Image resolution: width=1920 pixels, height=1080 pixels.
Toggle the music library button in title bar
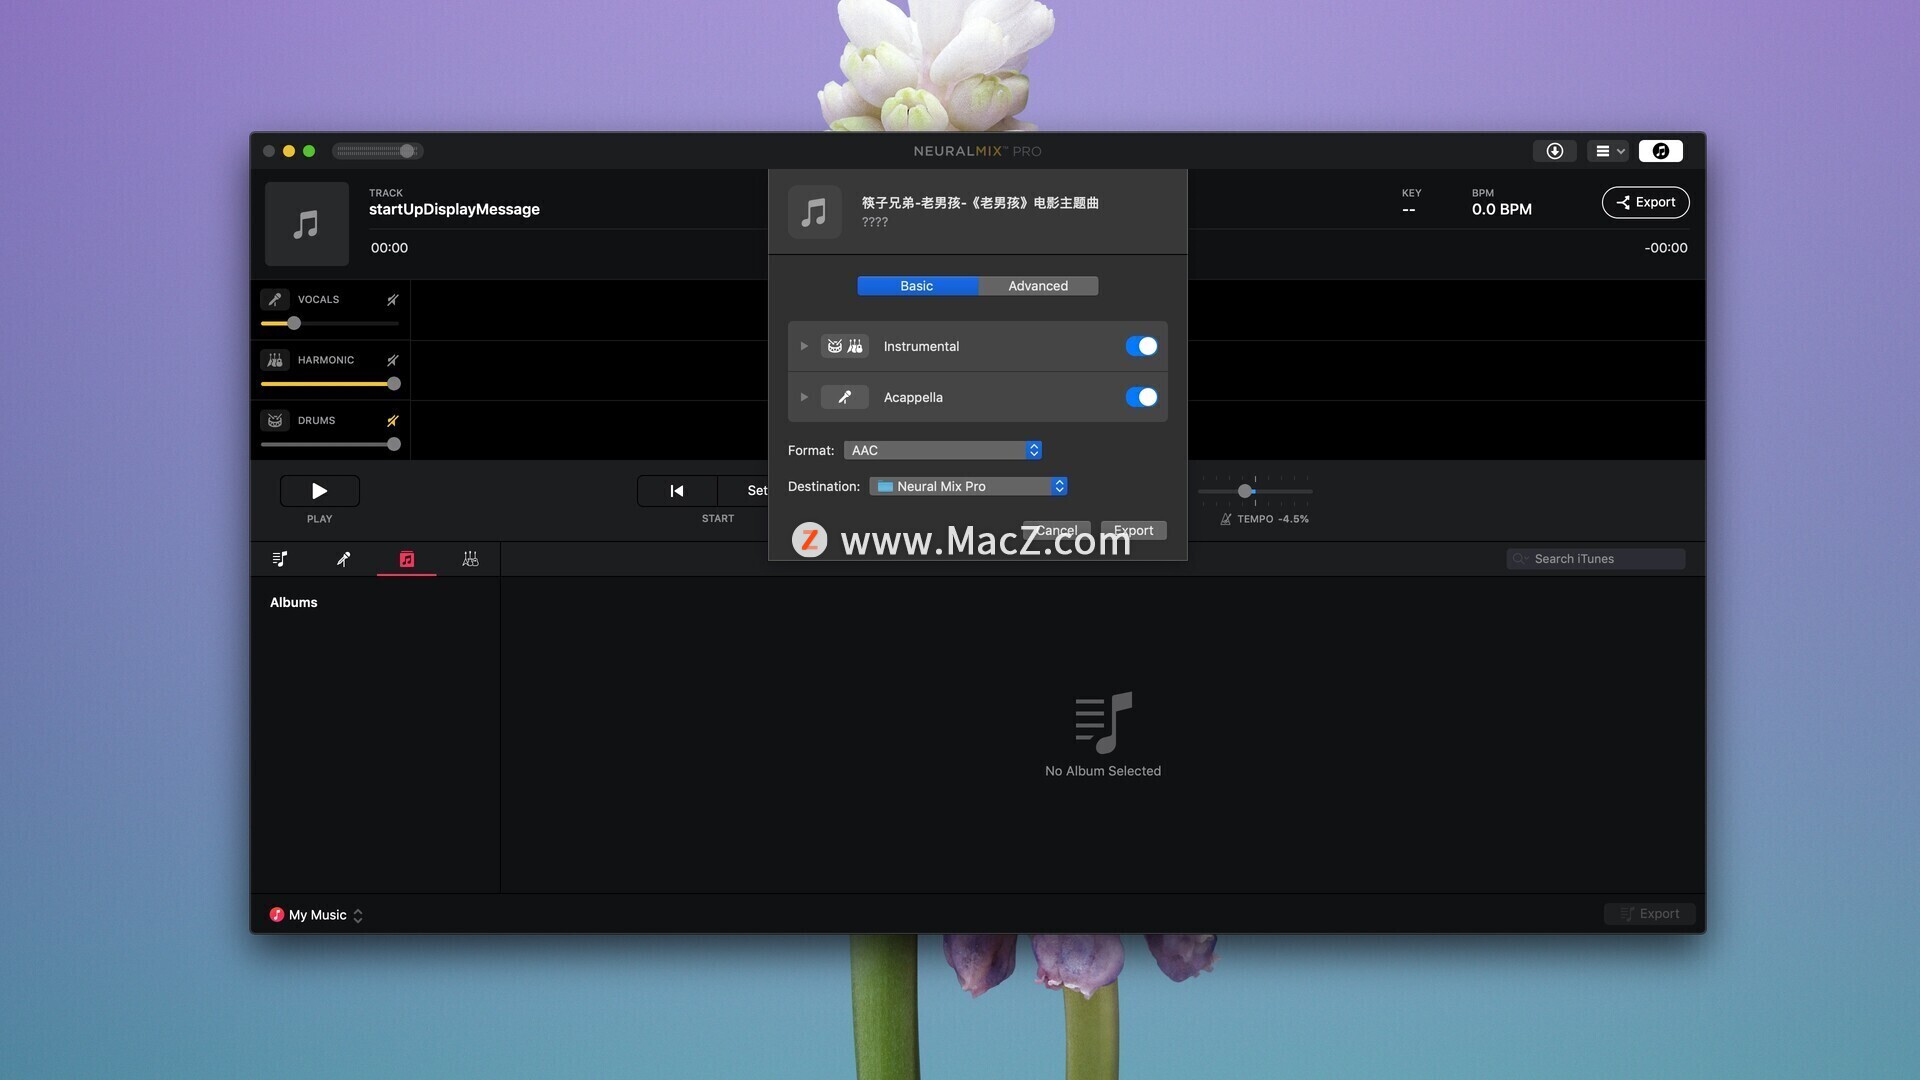(x=1660, y=151)
